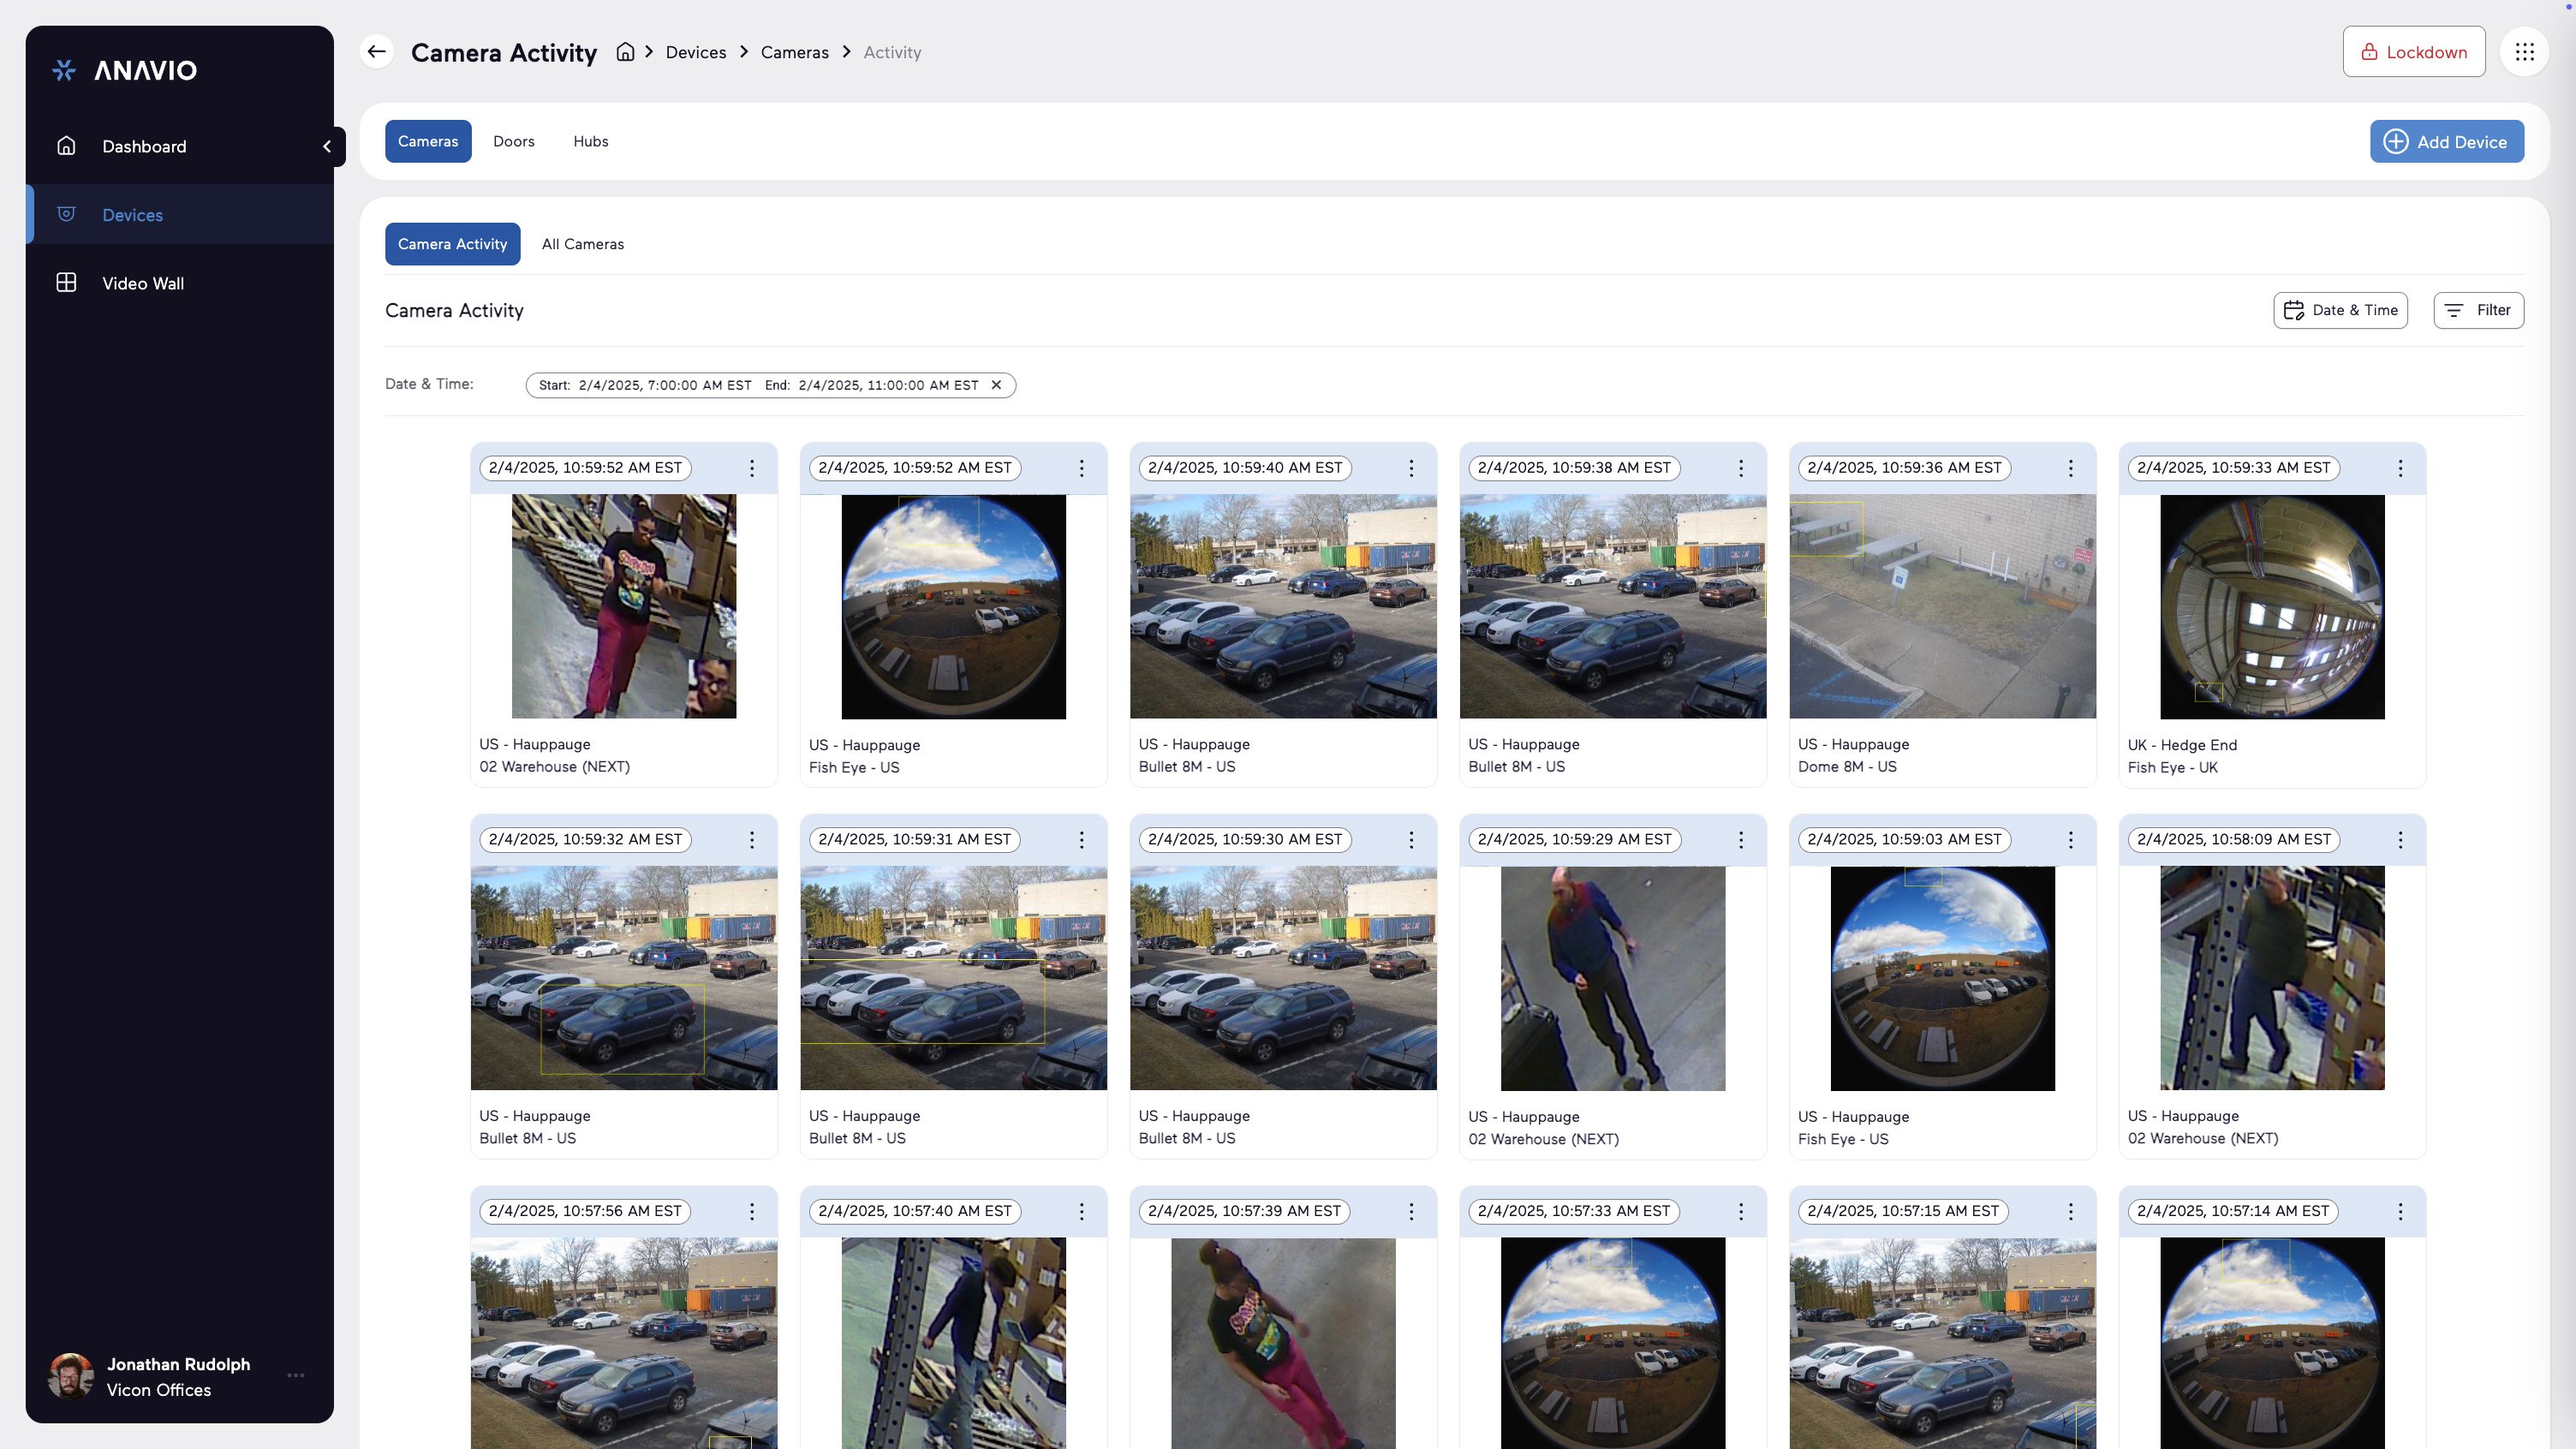Screen dimensions: 2576x1449
Task: Remove the date & time filter chip
Action: coord(996,385)
